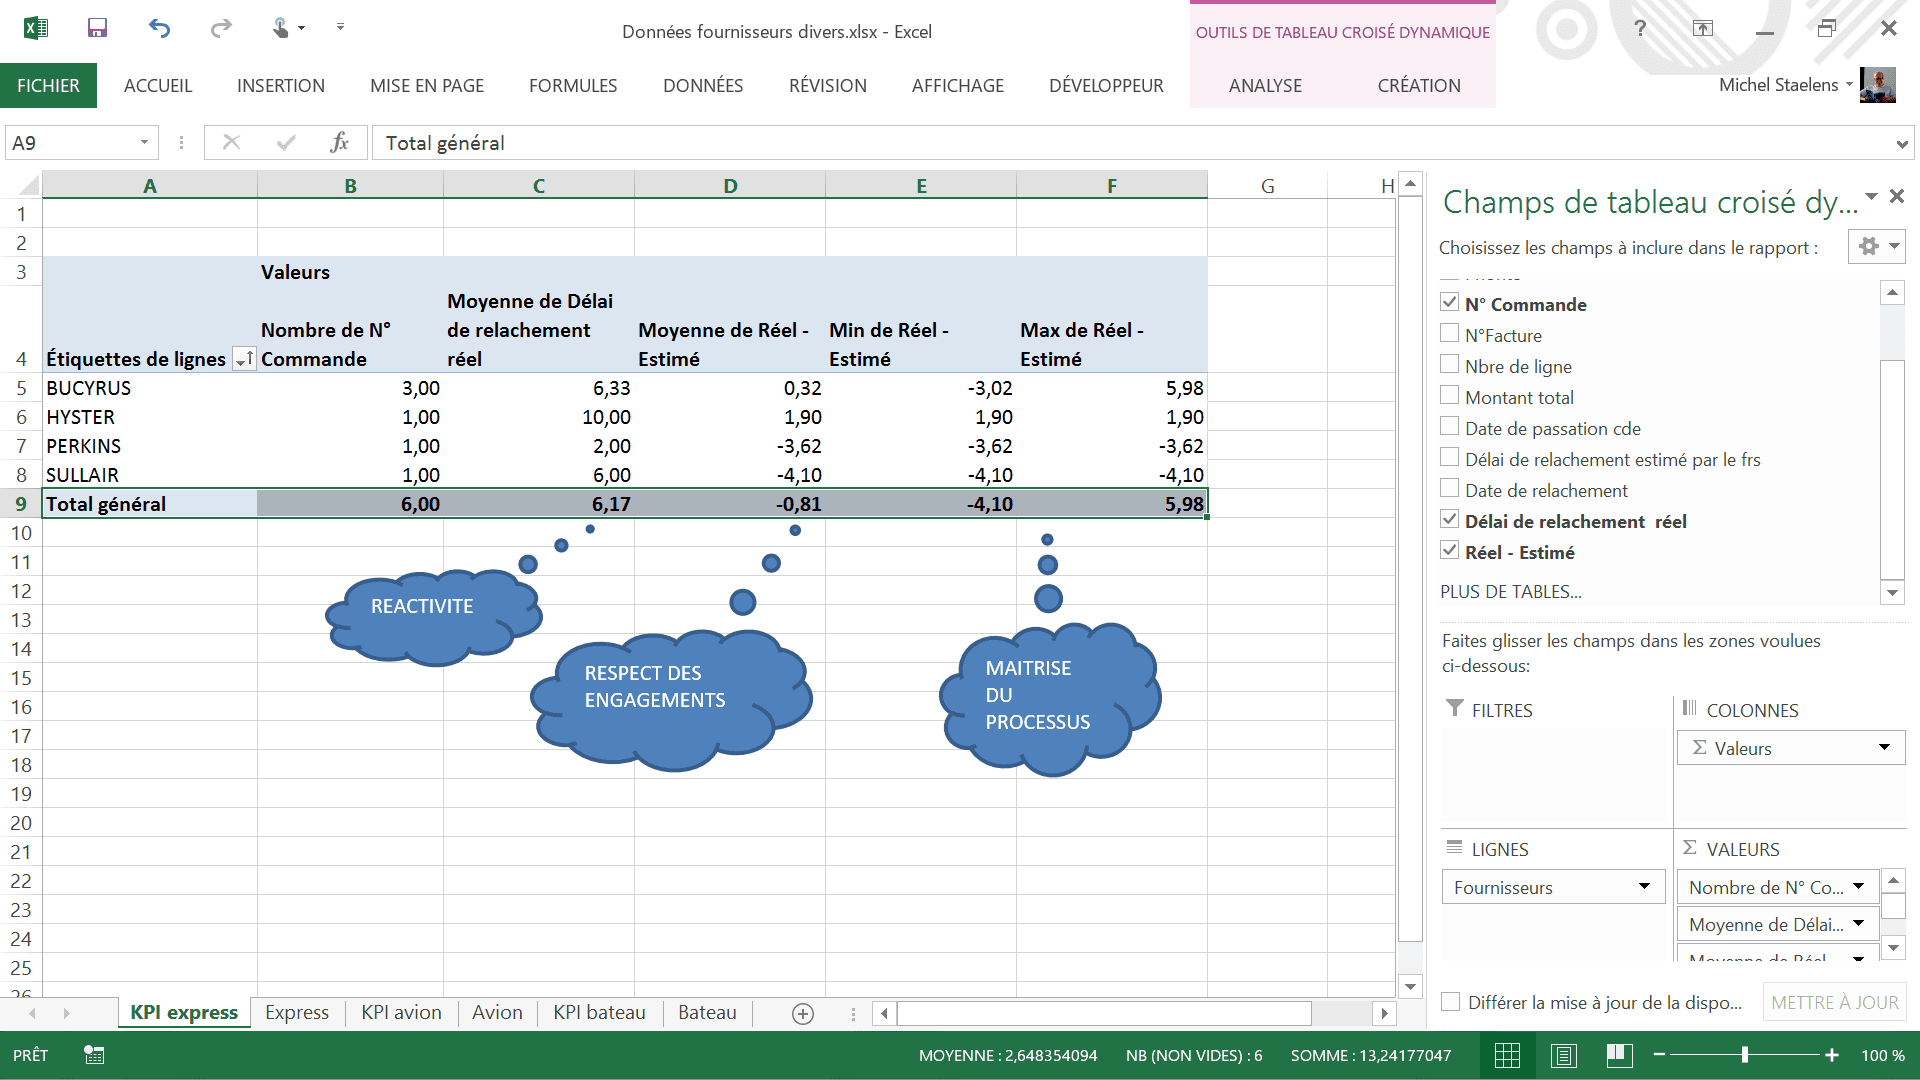Expand the Fournisseurs field dropdown in LIGNES
The image size is (1920, 1080).
click(1643, 887)
